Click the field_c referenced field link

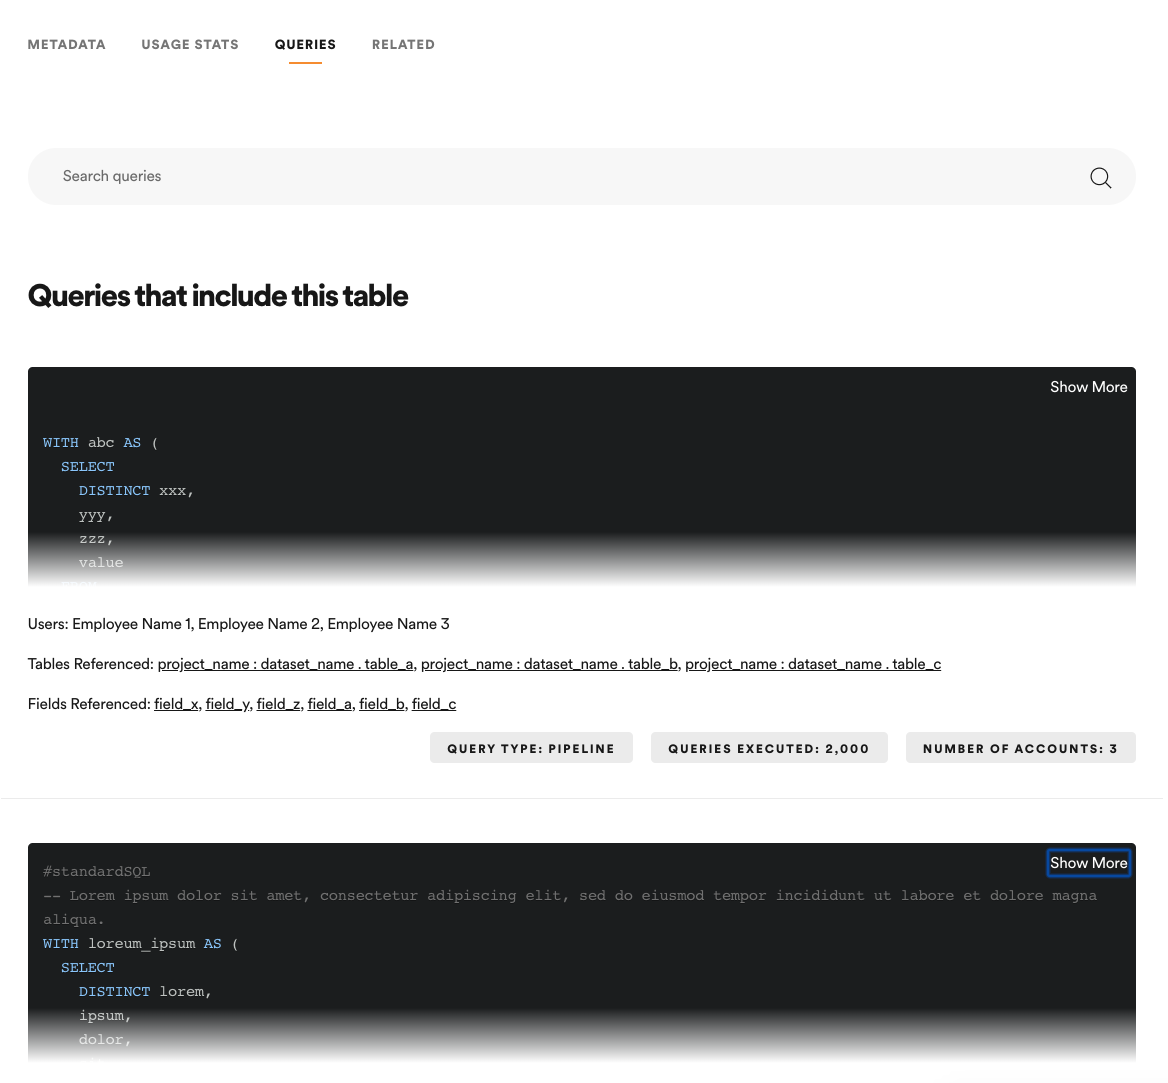(433, 703)
